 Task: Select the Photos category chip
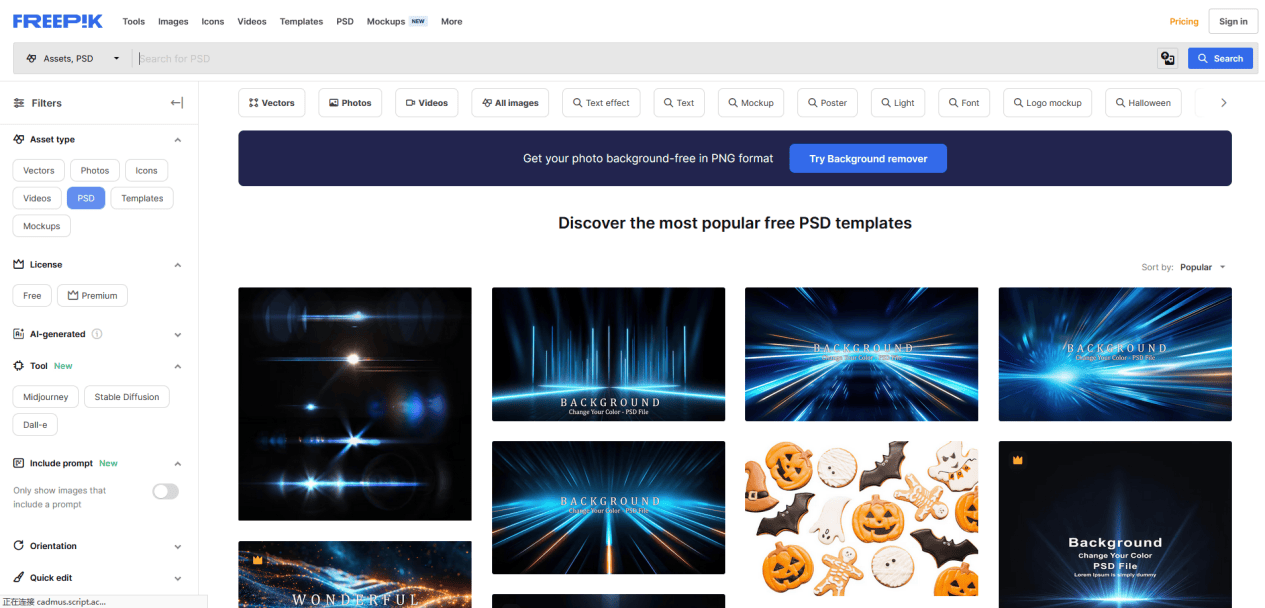349,103
